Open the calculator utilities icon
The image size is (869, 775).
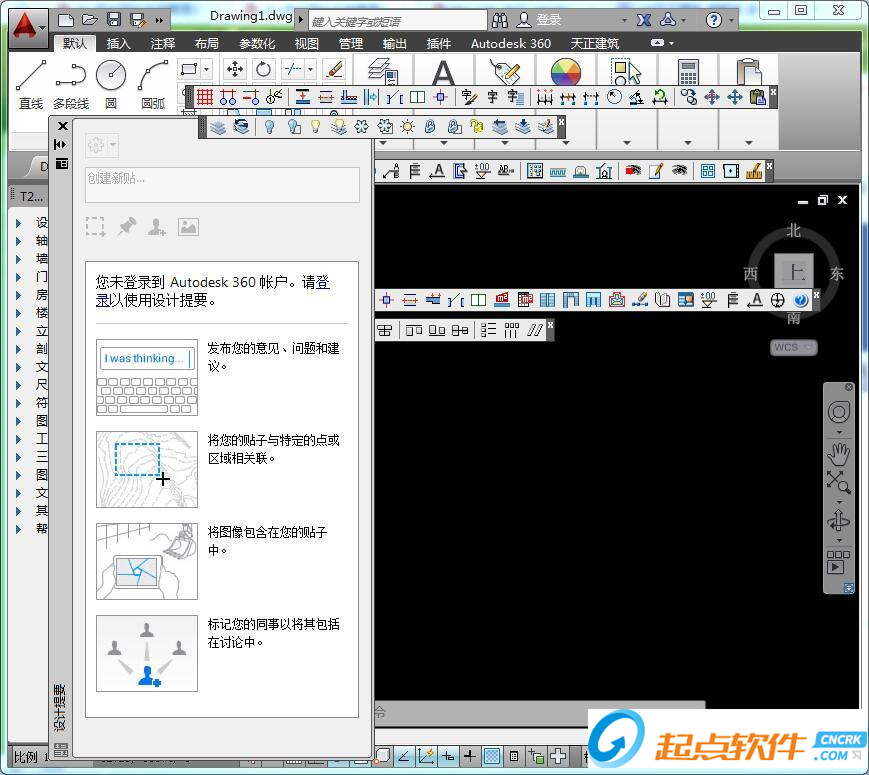tap(688, 73)
